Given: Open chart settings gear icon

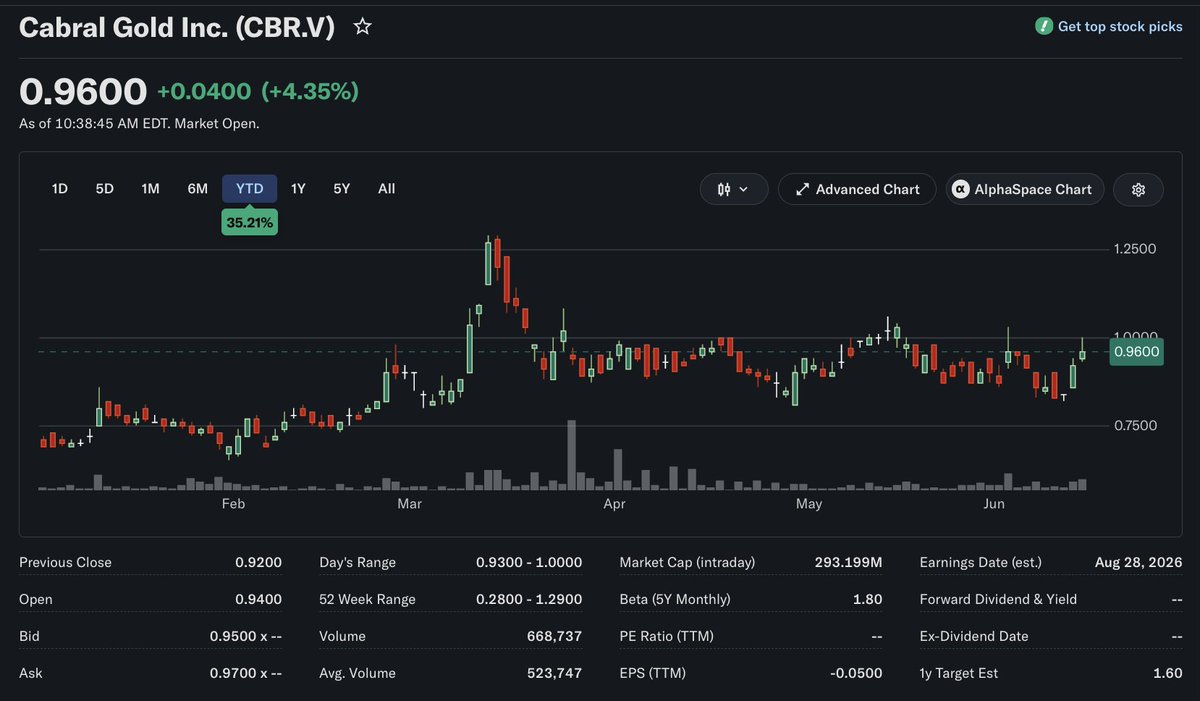Looking at the screenshot, I should pyautogui.click(x=1138, y=189).
